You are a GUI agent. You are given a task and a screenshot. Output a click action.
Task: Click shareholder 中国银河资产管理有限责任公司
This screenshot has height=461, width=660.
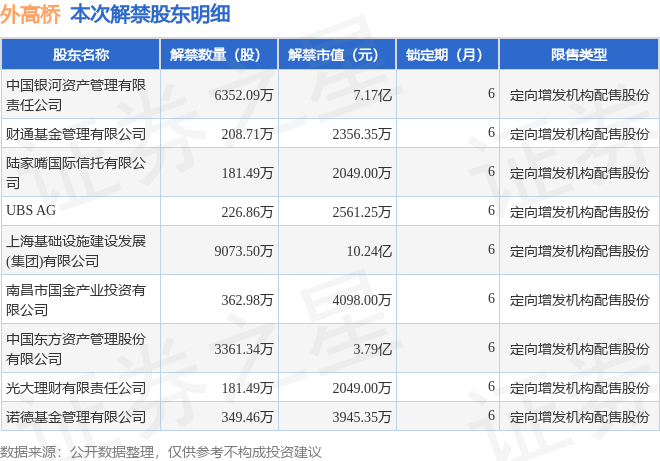(x=76, y=95)
